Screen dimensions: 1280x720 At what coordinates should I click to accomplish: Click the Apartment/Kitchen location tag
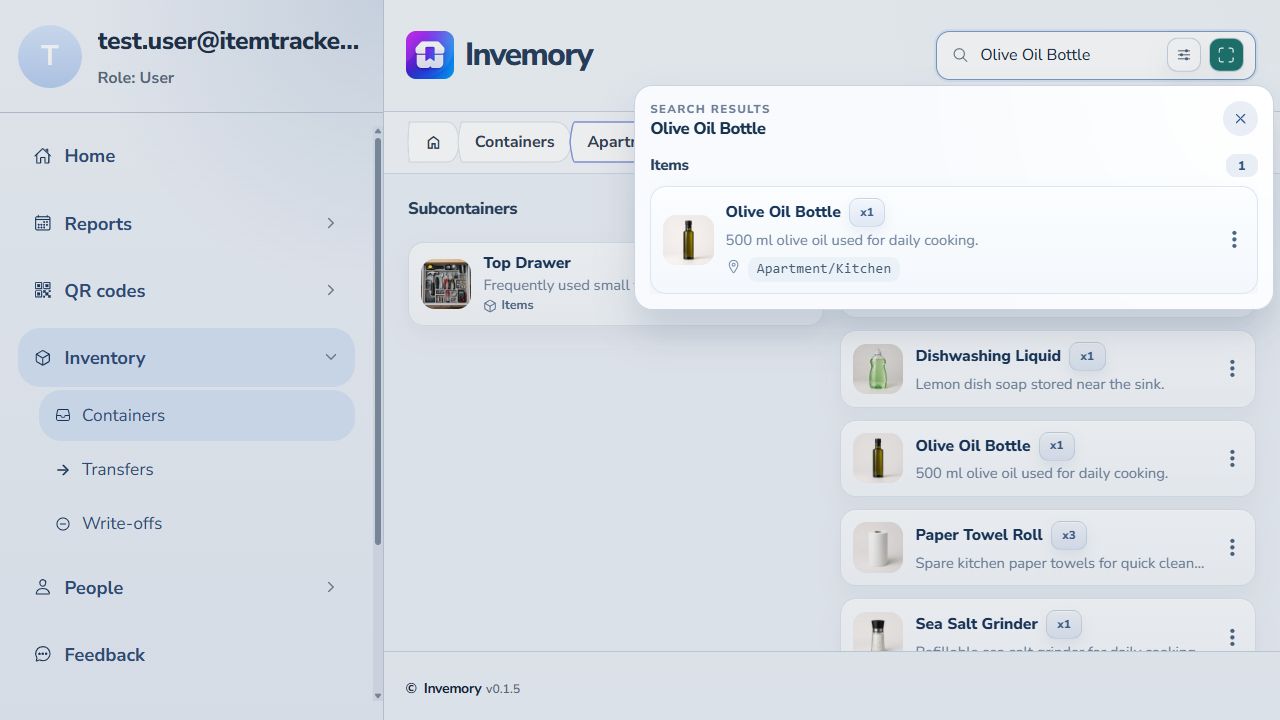coord(823,269)
